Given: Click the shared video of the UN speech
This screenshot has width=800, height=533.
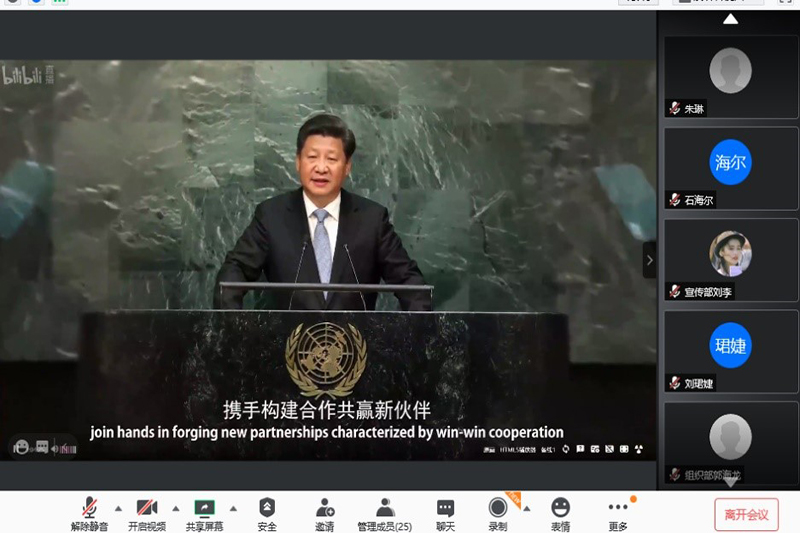Looking at the screenshot, I should tap(328, 260).
